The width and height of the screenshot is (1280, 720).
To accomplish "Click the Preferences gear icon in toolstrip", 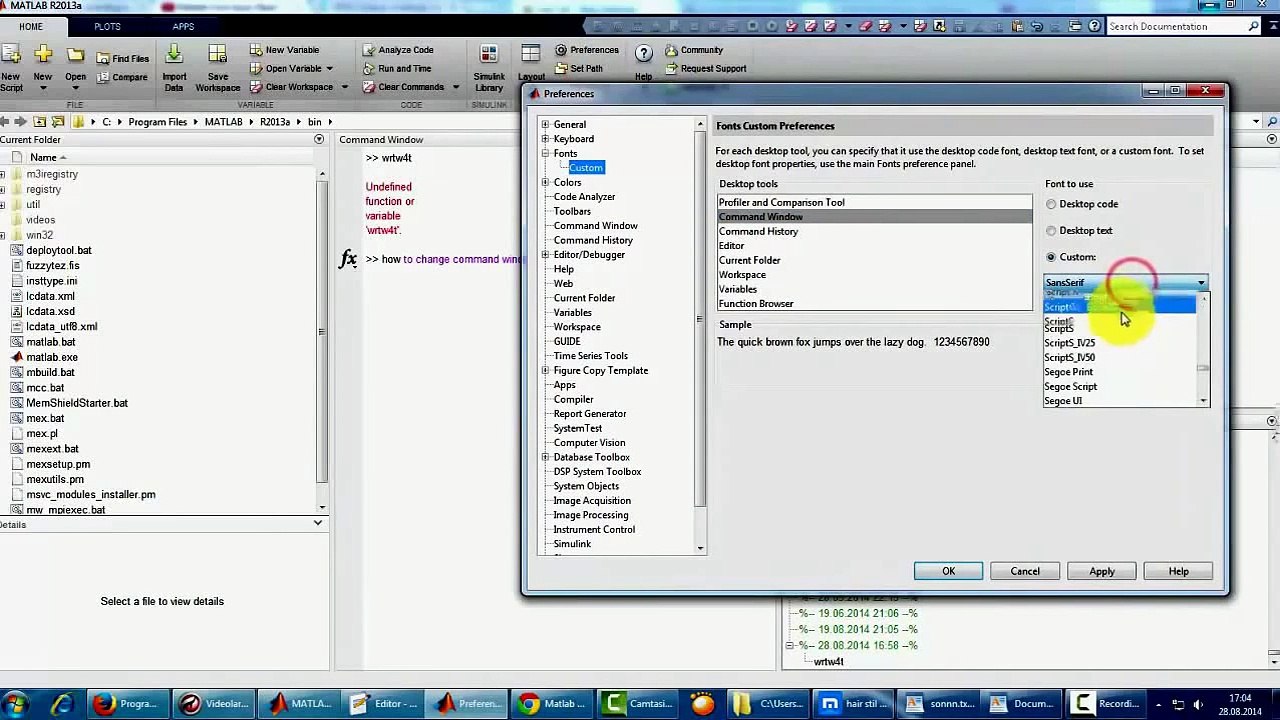I will pyautogui.click(x=561, y=50).
